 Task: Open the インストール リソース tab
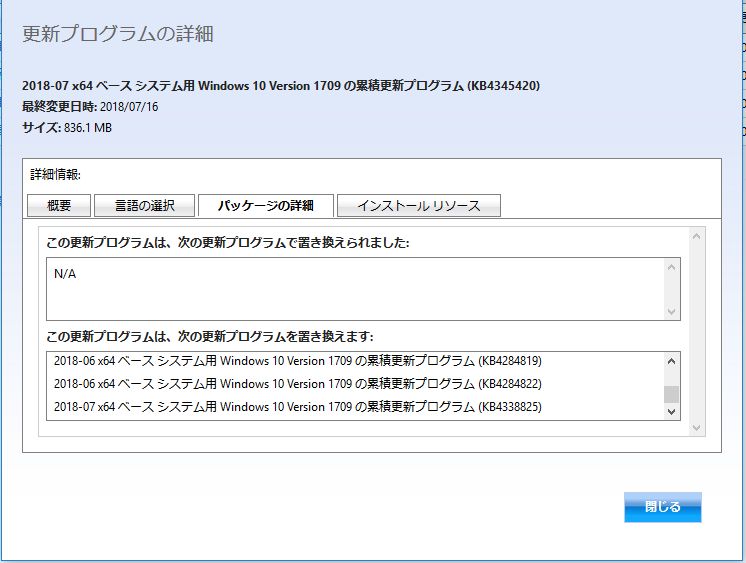click(x=419, y=206)
